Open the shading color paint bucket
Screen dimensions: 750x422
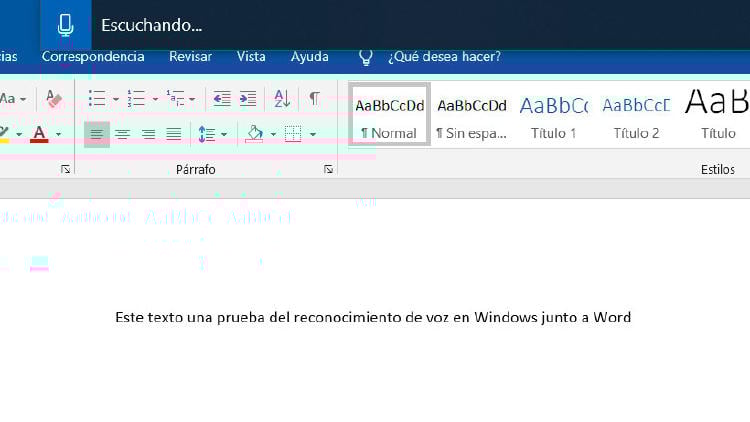click(254, 133)
